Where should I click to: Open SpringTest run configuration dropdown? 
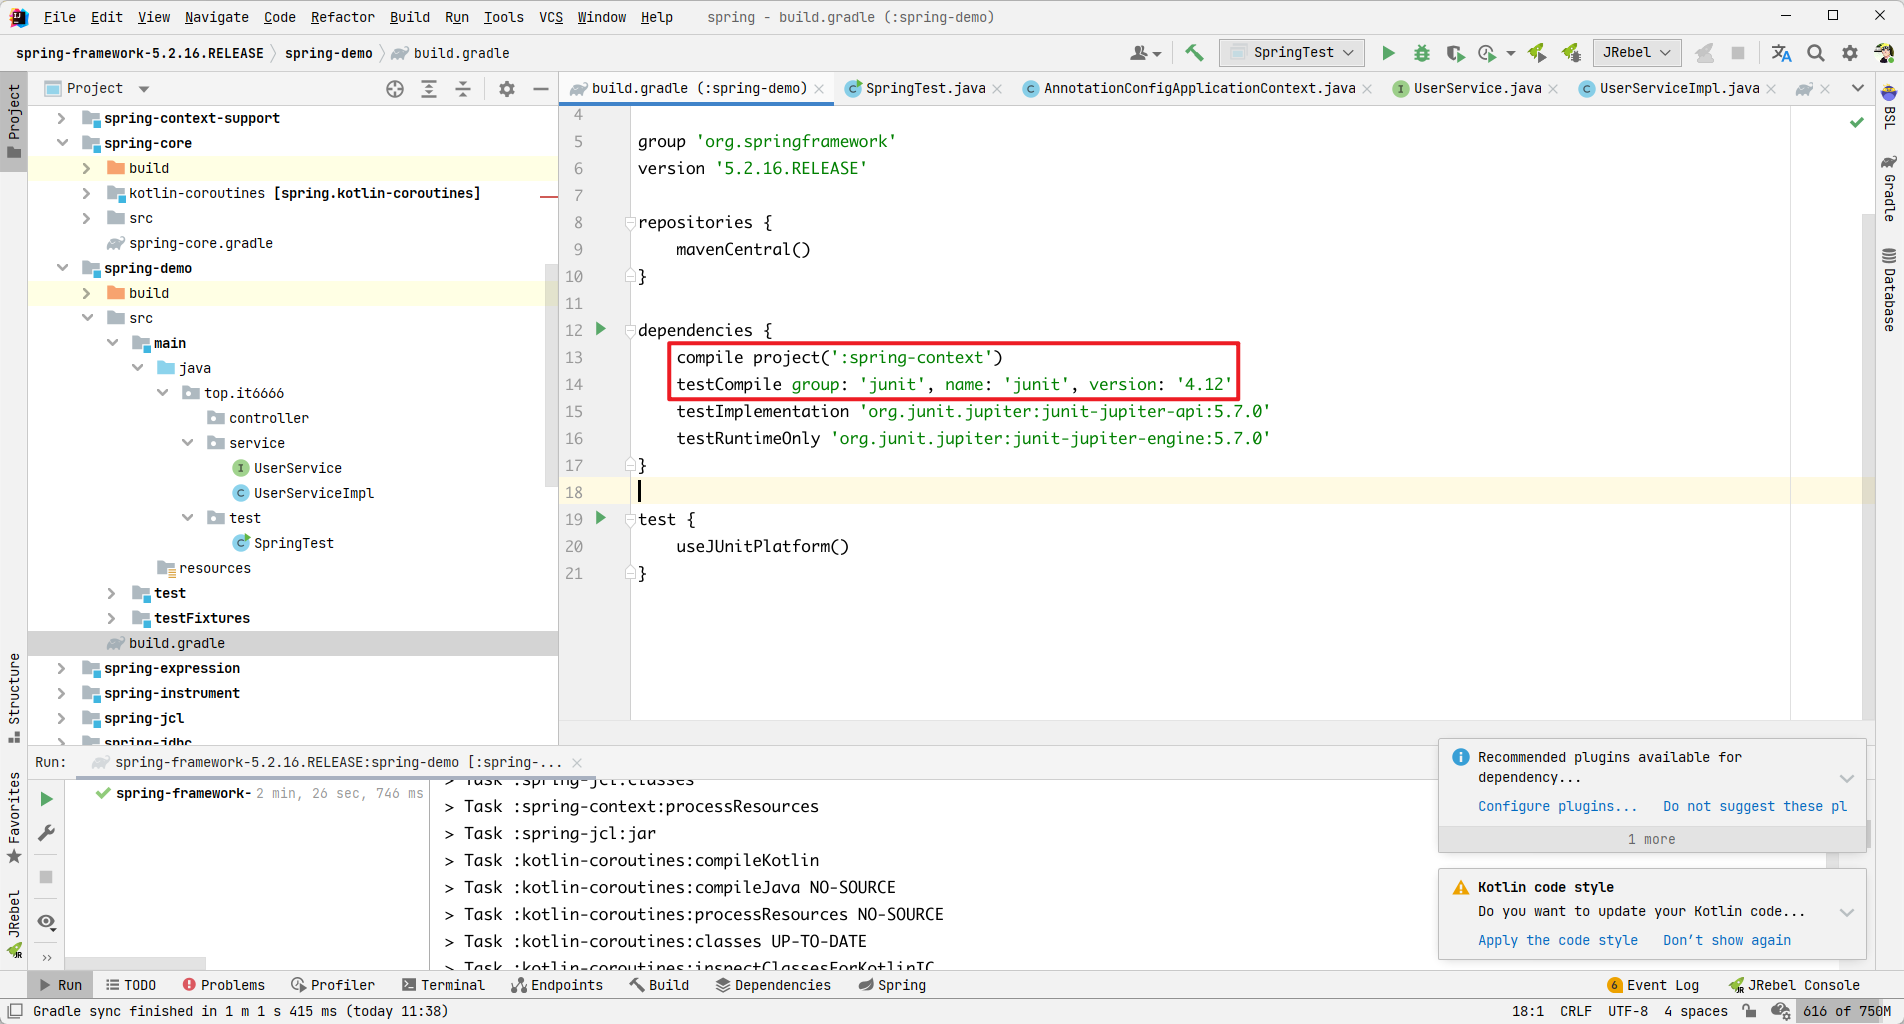pyautogui.click(x=1292, y=53)
